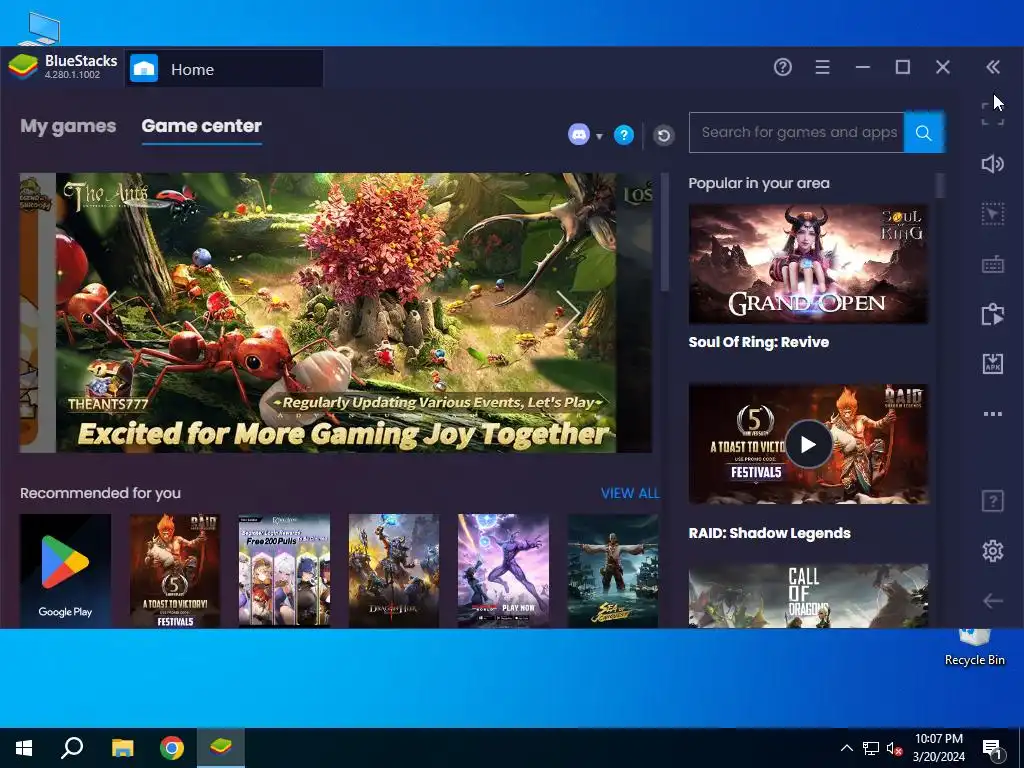The height and width of the screenshot is (768, 1024).
Task: Open the Windows Start menu
Action: tap(24, 748)
